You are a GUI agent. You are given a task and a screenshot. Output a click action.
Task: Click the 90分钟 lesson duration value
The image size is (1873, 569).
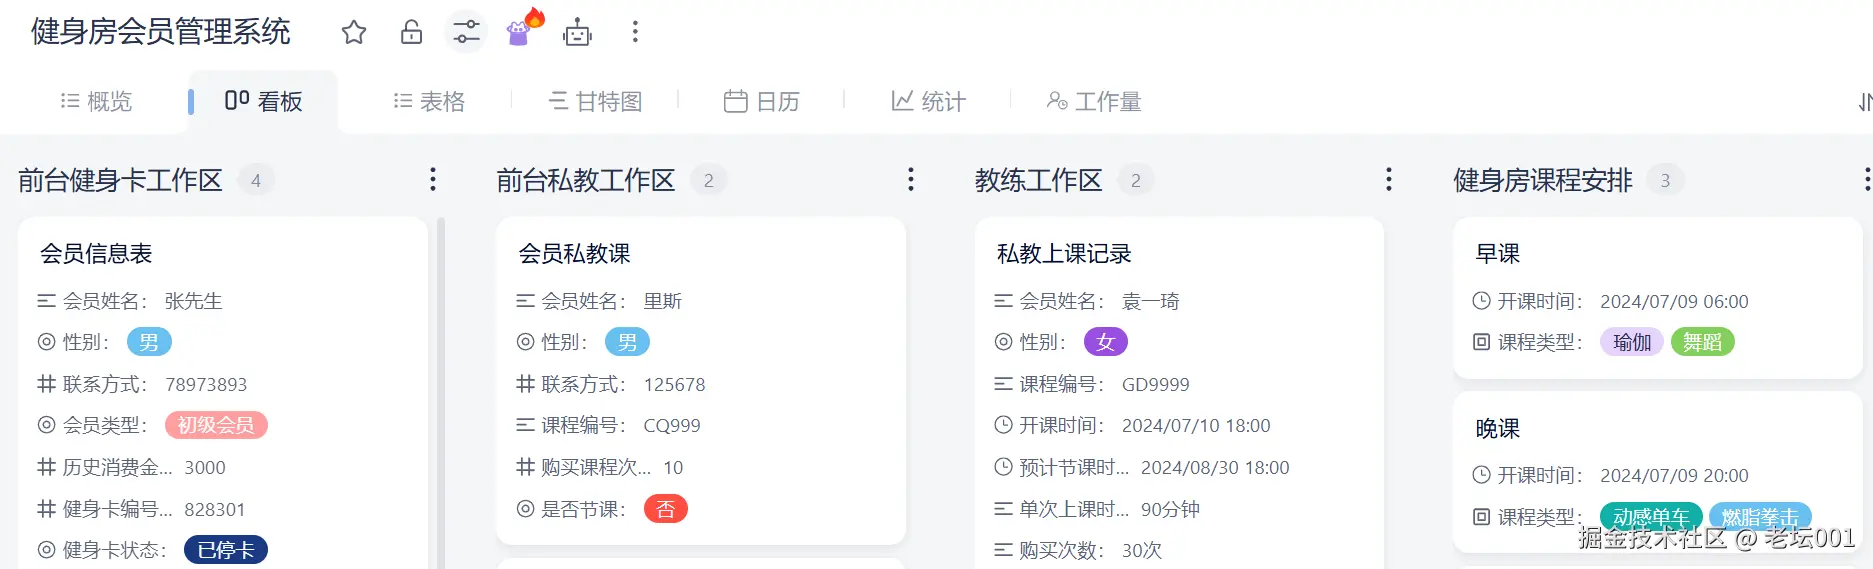1170,509
